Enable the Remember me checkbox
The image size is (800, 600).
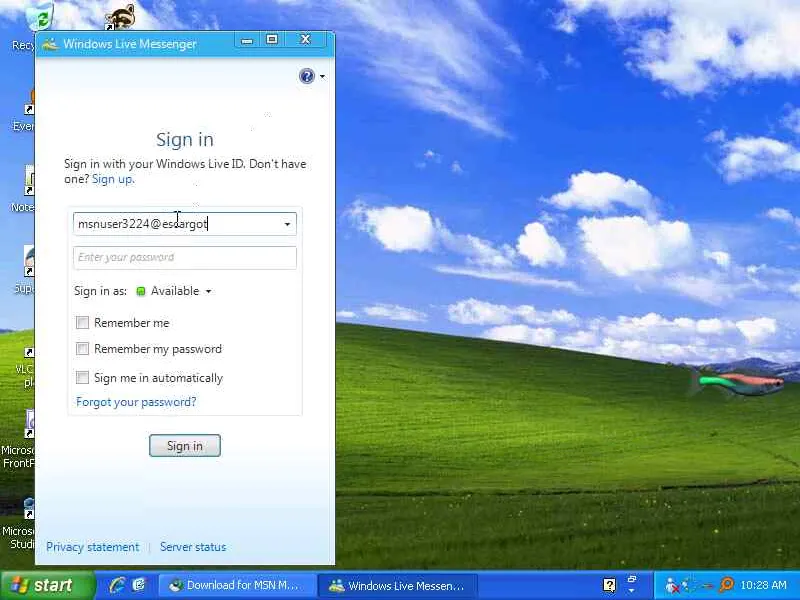point(82,322)
